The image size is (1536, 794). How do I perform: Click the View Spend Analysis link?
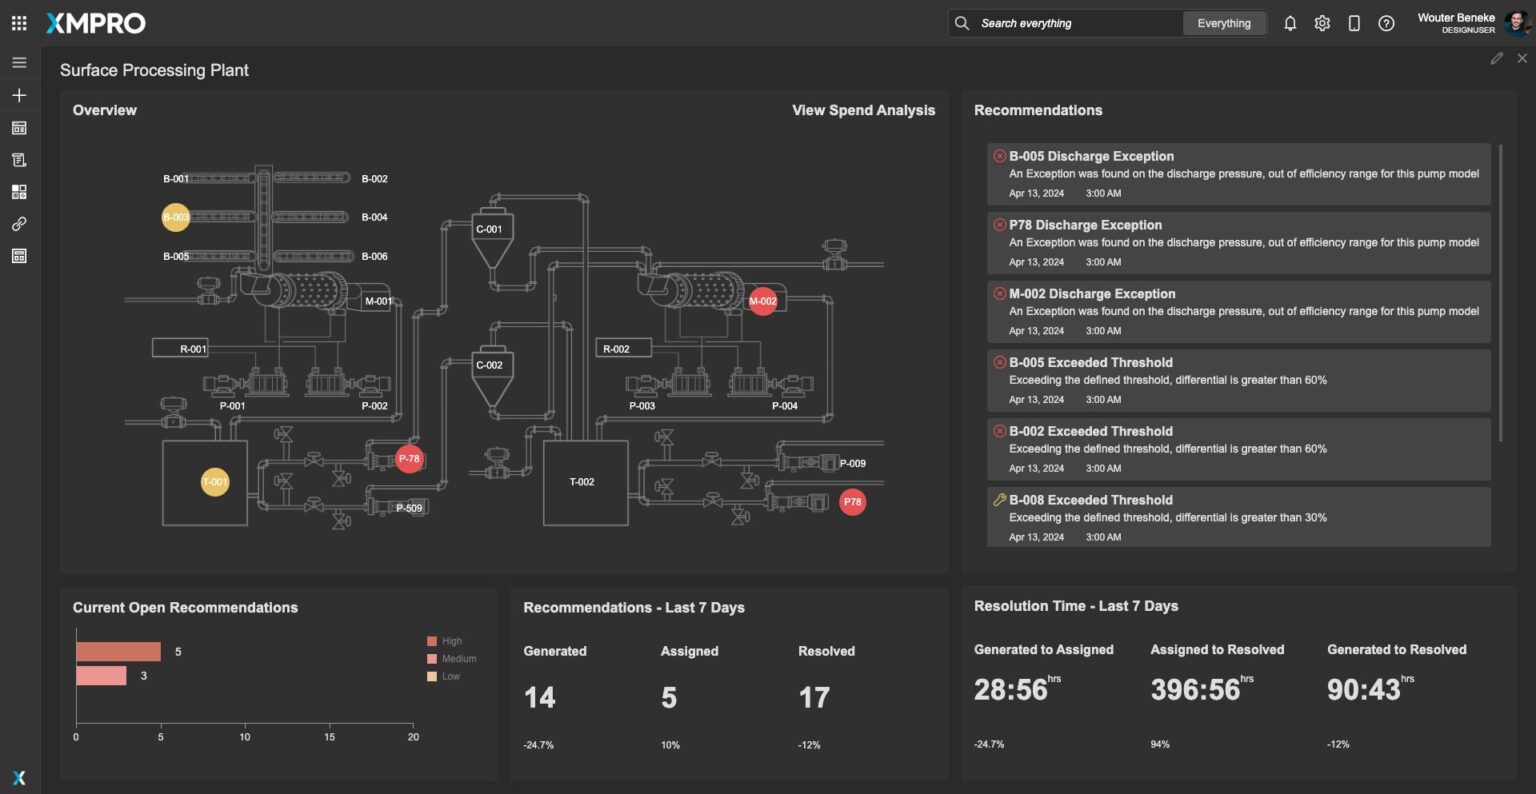click(x=863, y=110)
